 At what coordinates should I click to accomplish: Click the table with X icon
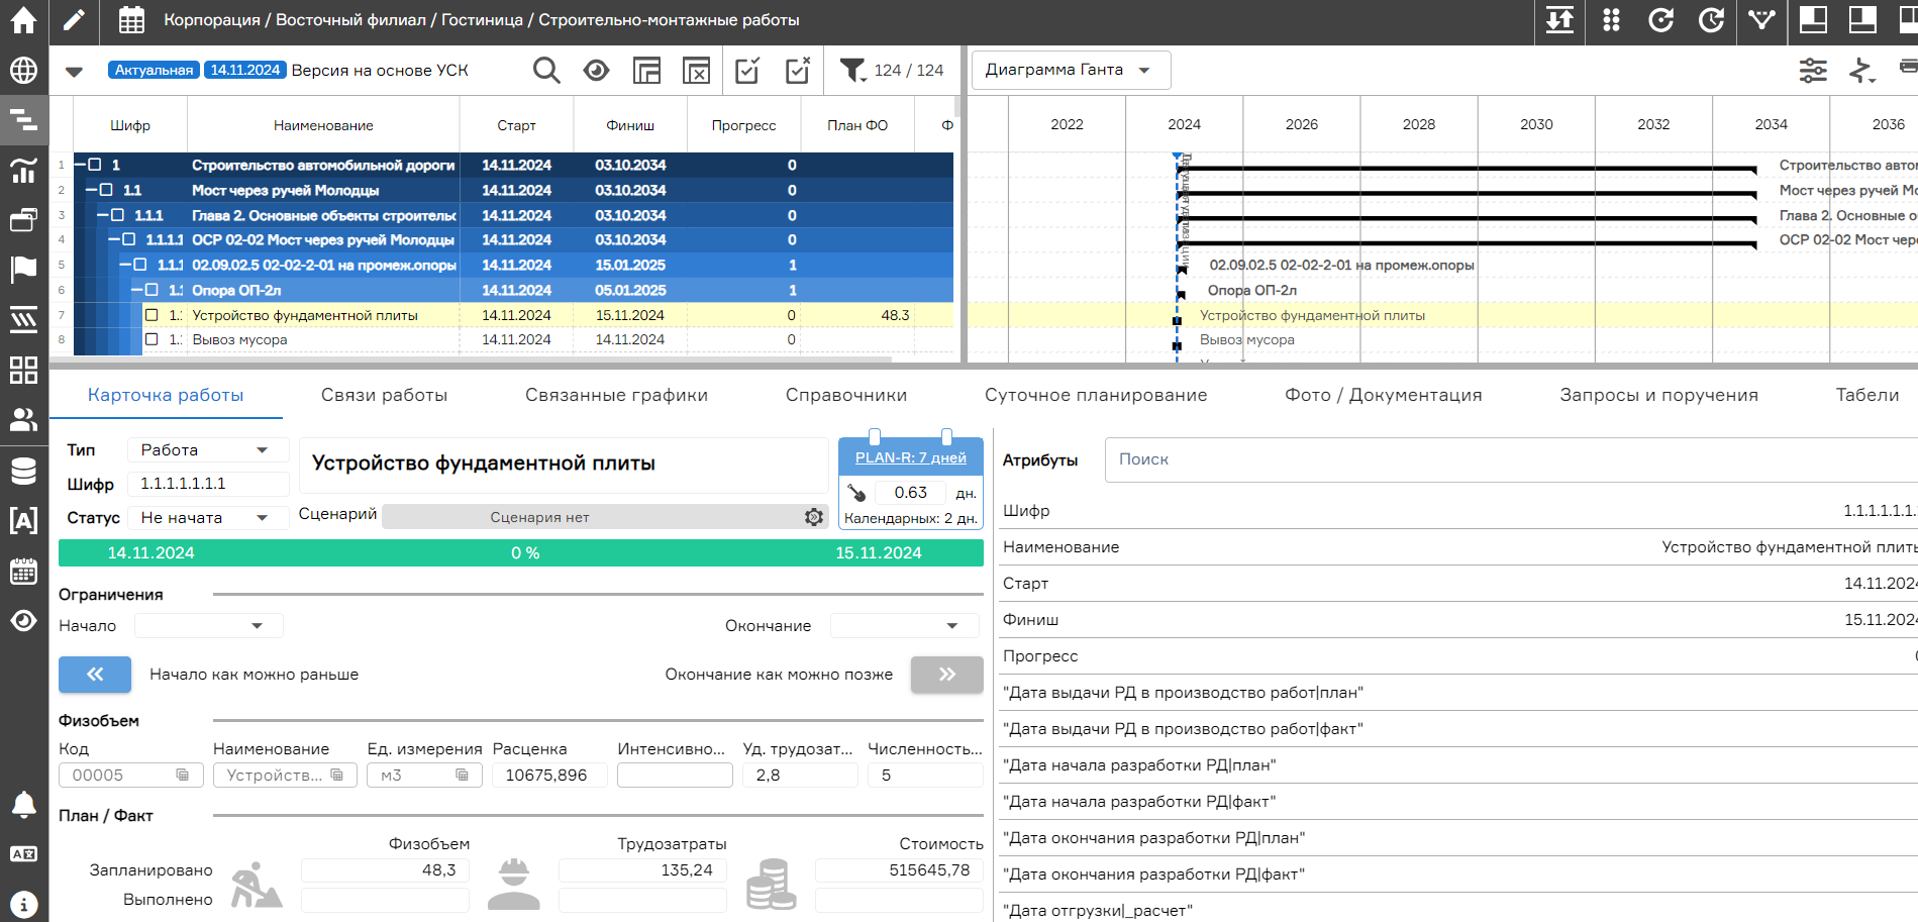(696, 70)
